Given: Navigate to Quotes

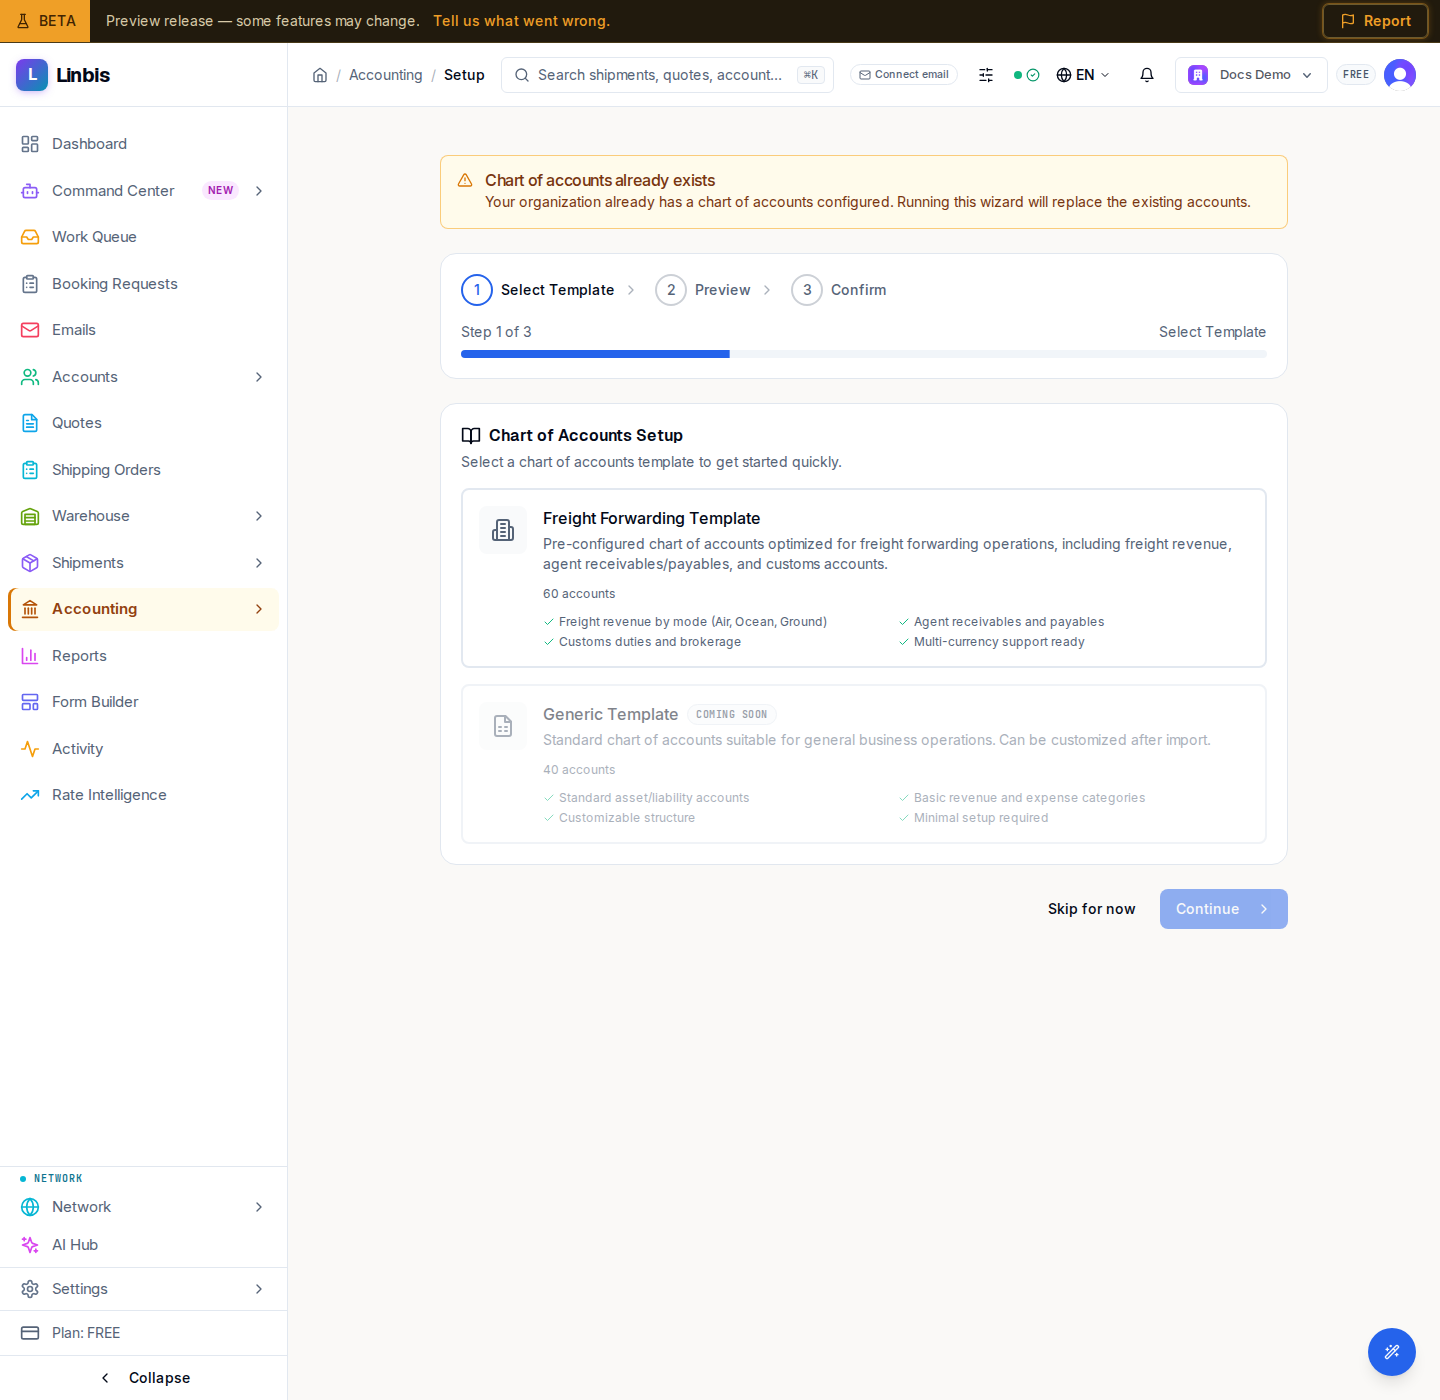Looking at the screenshot, I should (x=143, y=423).
